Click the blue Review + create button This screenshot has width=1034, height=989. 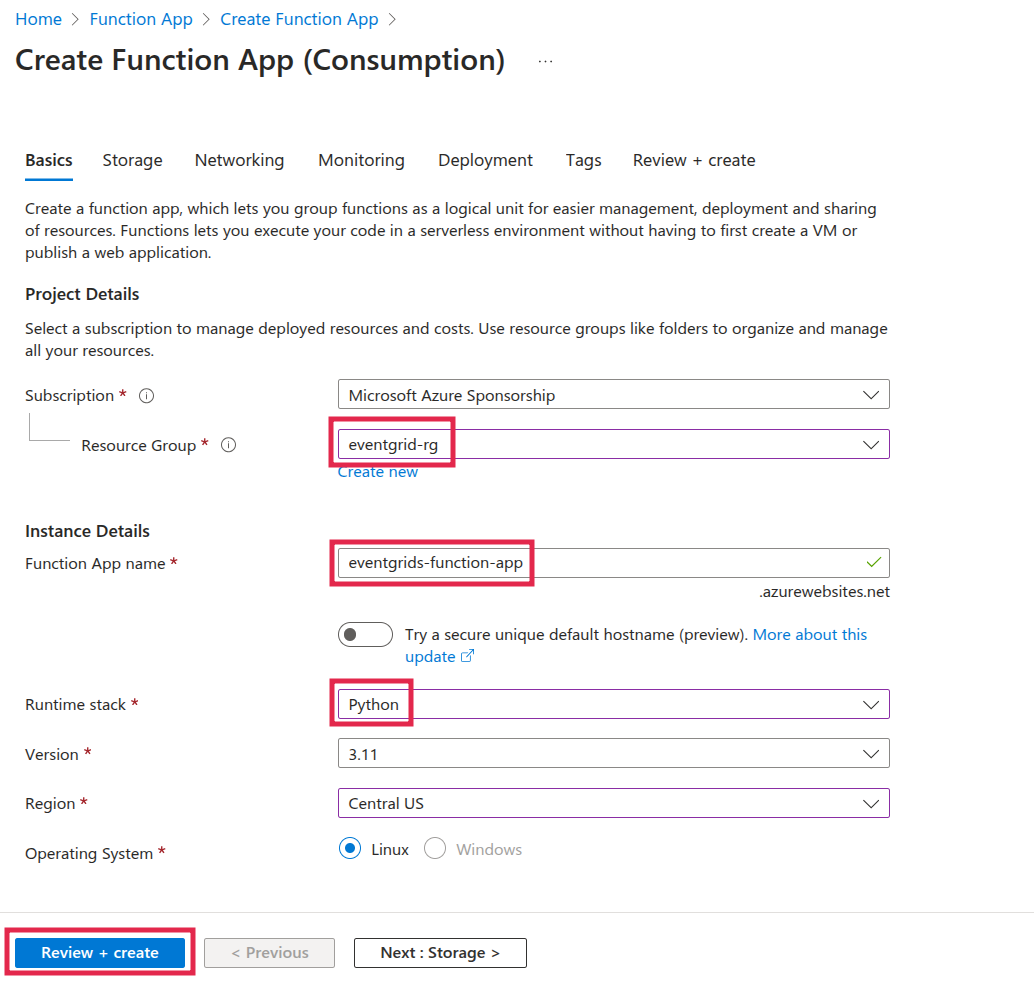[x=100, y=953]
